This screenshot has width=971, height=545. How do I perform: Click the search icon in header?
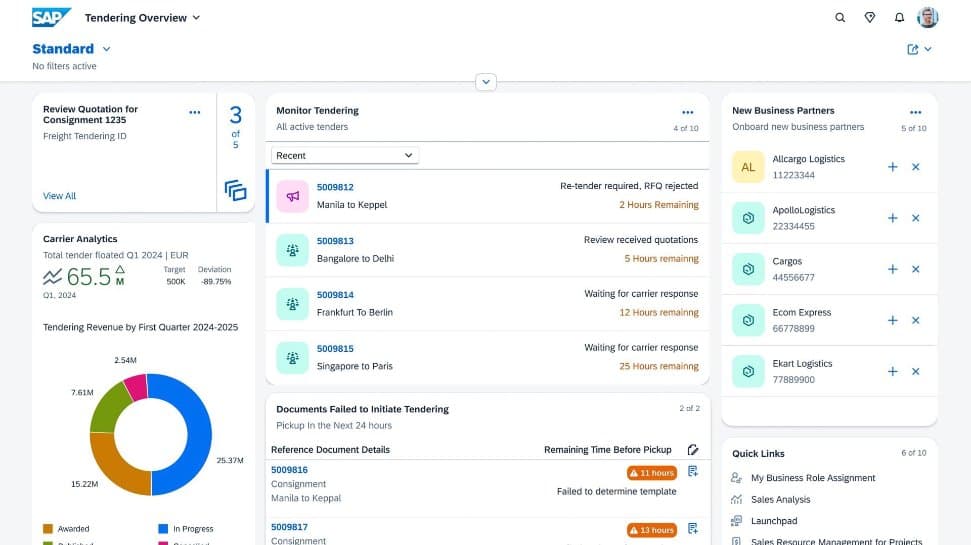tap(840, 18)
